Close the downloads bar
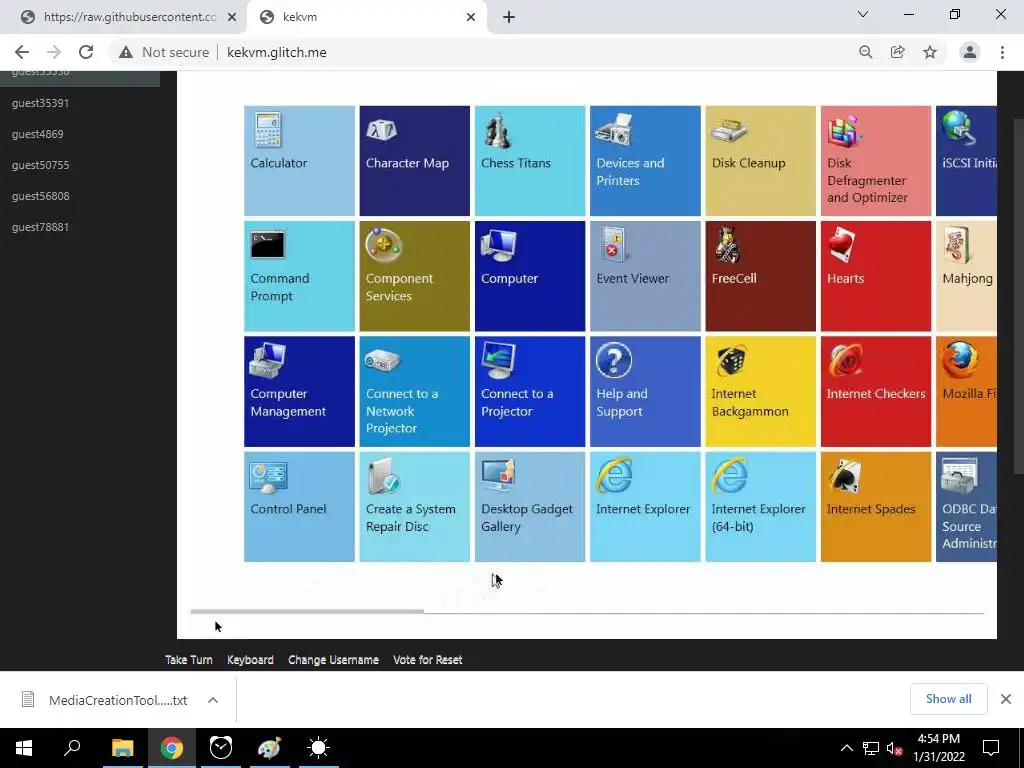This screenshot has height=768, width=1024. coord(1006,699)
